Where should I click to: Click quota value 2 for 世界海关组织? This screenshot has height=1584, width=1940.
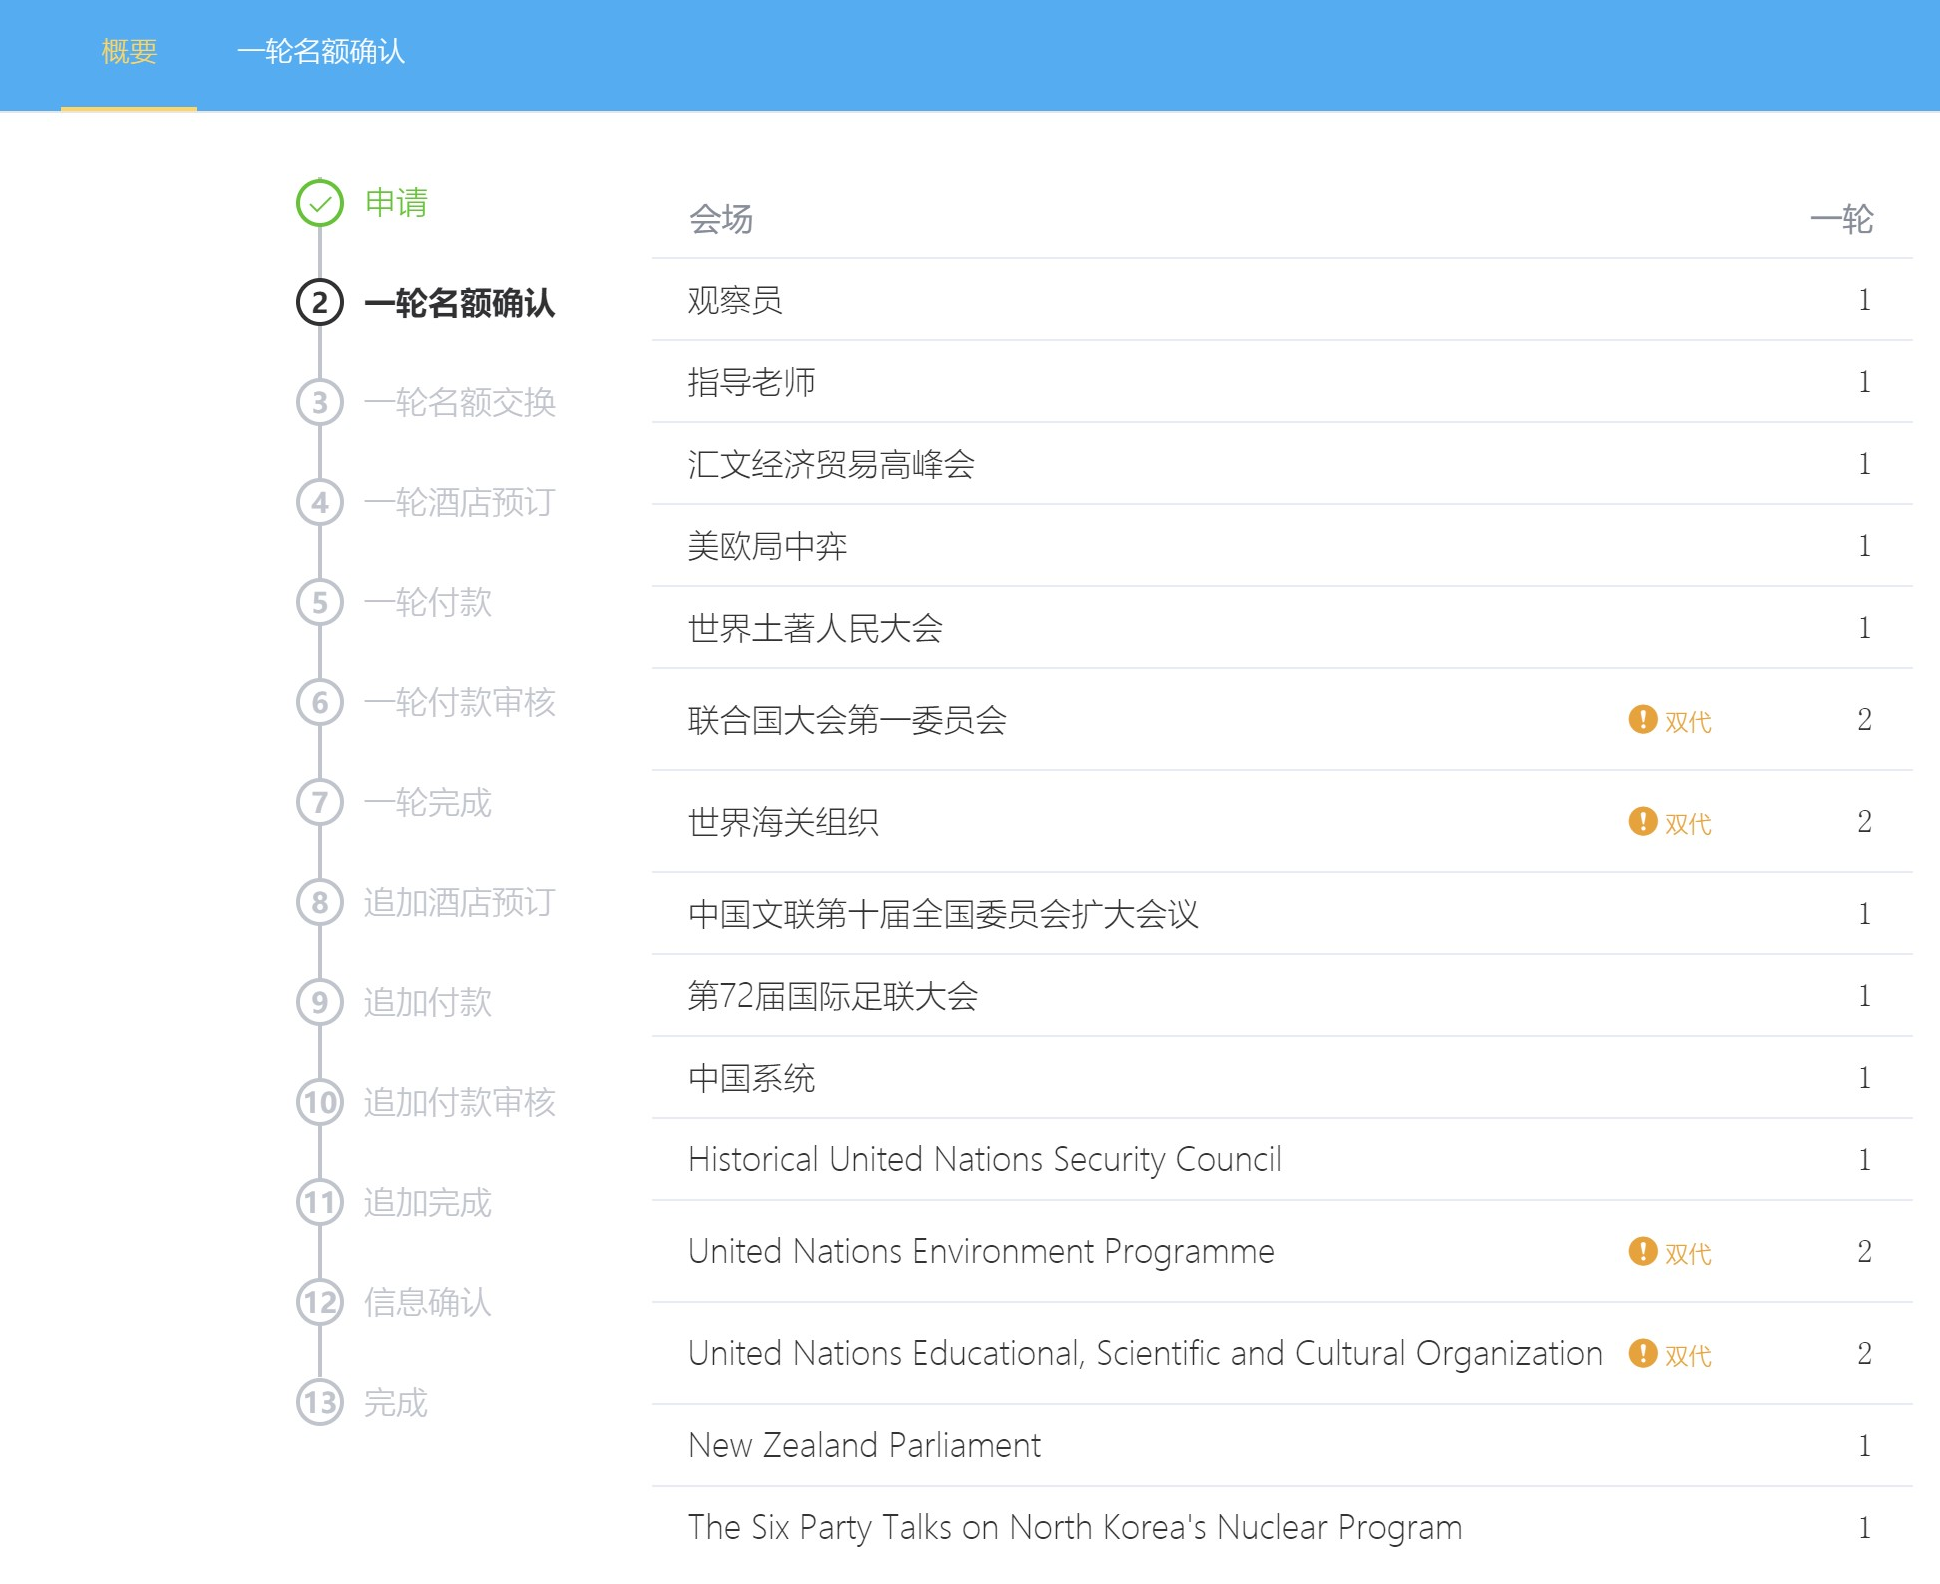click(x=1864, y=821)
